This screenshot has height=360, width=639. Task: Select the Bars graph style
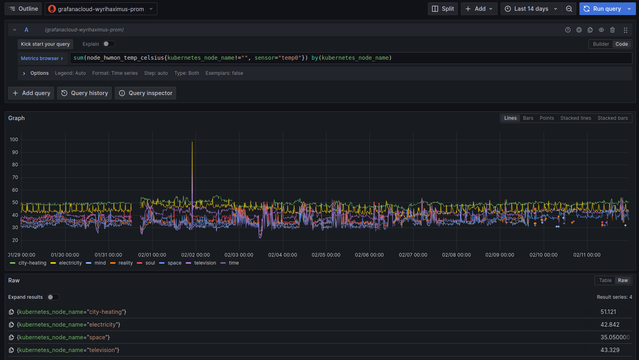coord(528,118)
